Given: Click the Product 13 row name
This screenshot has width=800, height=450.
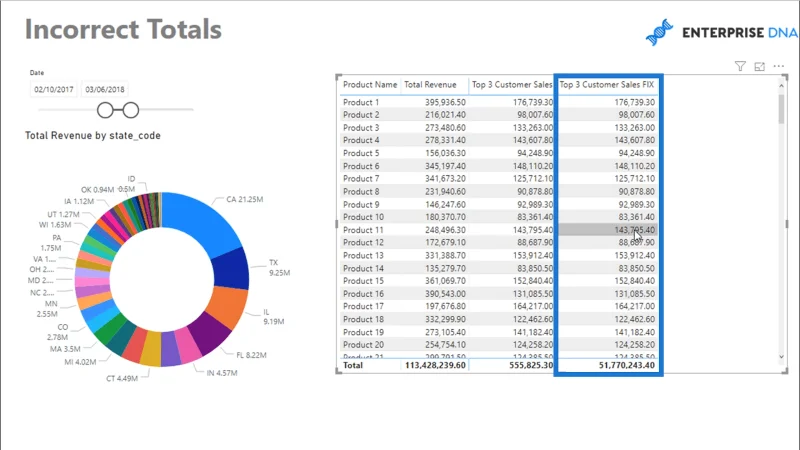Looking at the screenshot, I should coord(363,255).
